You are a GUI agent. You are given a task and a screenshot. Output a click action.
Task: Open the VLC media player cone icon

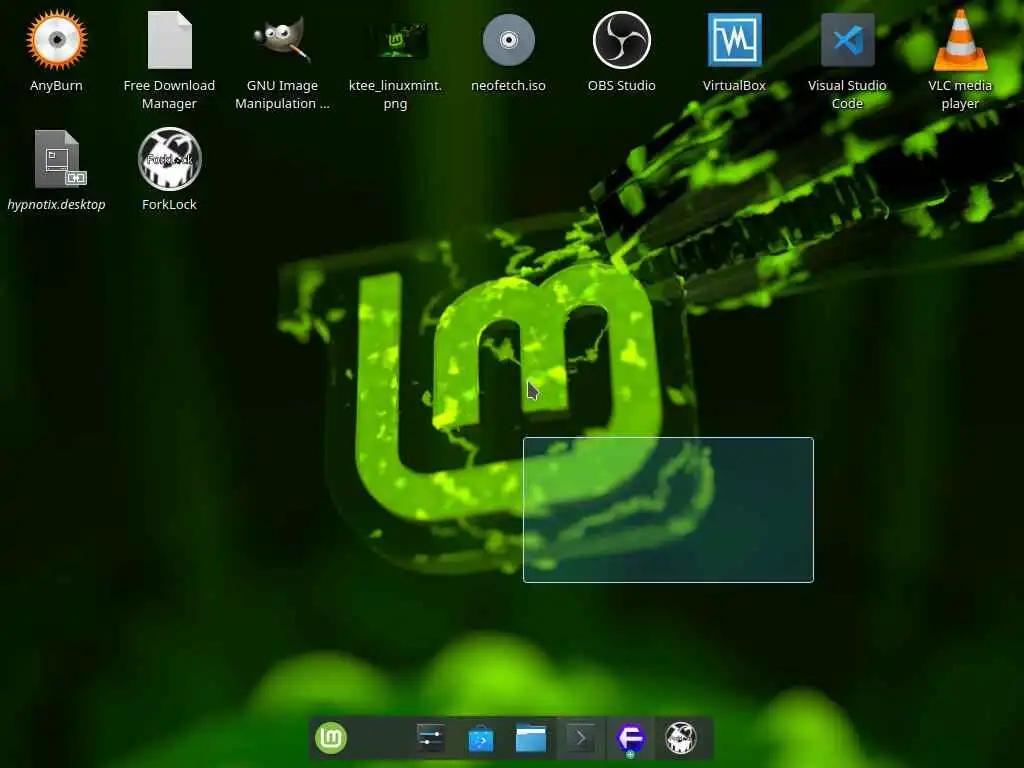(960, 40)
